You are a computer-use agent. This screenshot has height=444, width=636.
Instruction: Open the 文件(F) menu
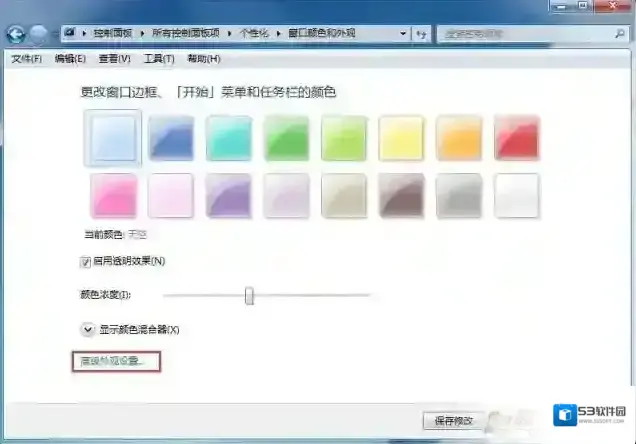click(x=27, y=59)
